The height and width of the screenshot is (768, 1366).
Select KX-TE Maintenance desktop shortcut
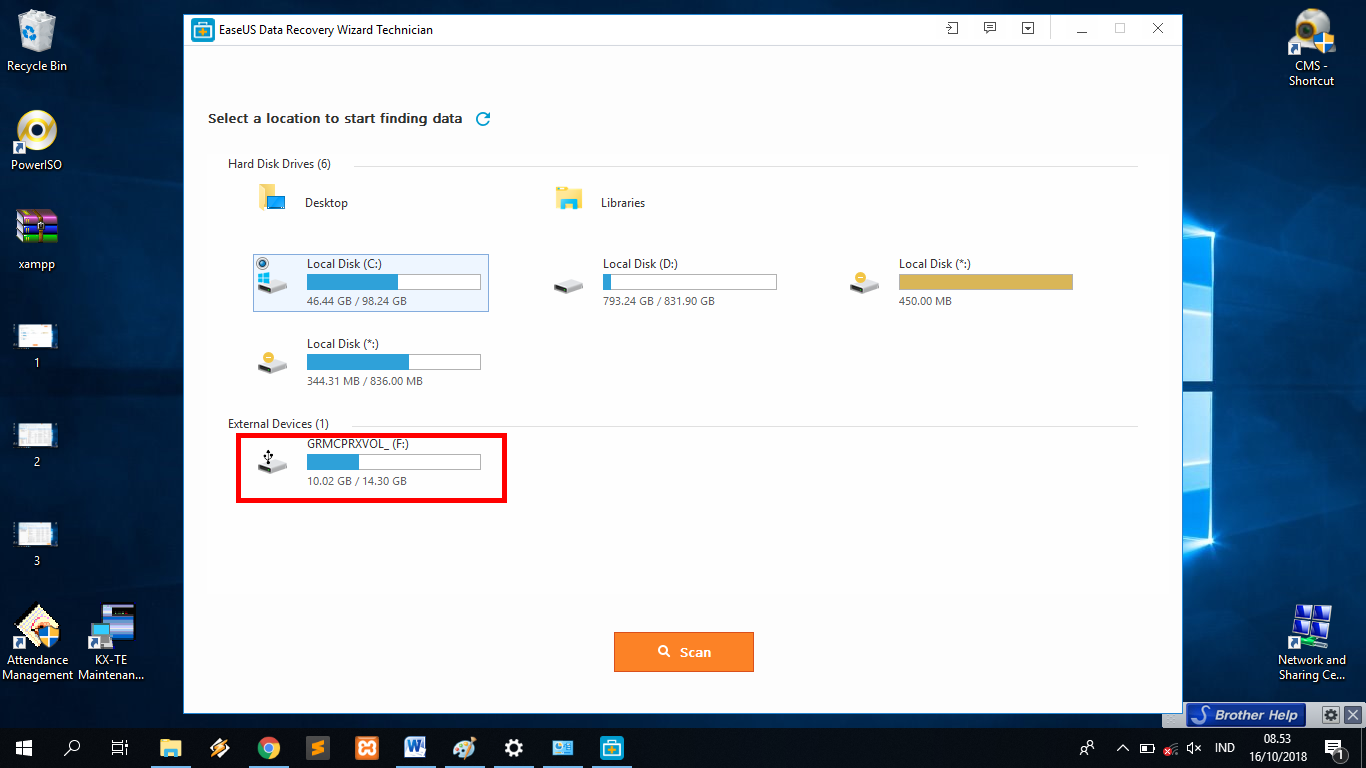pyautogui.click(x=111, y=642)
